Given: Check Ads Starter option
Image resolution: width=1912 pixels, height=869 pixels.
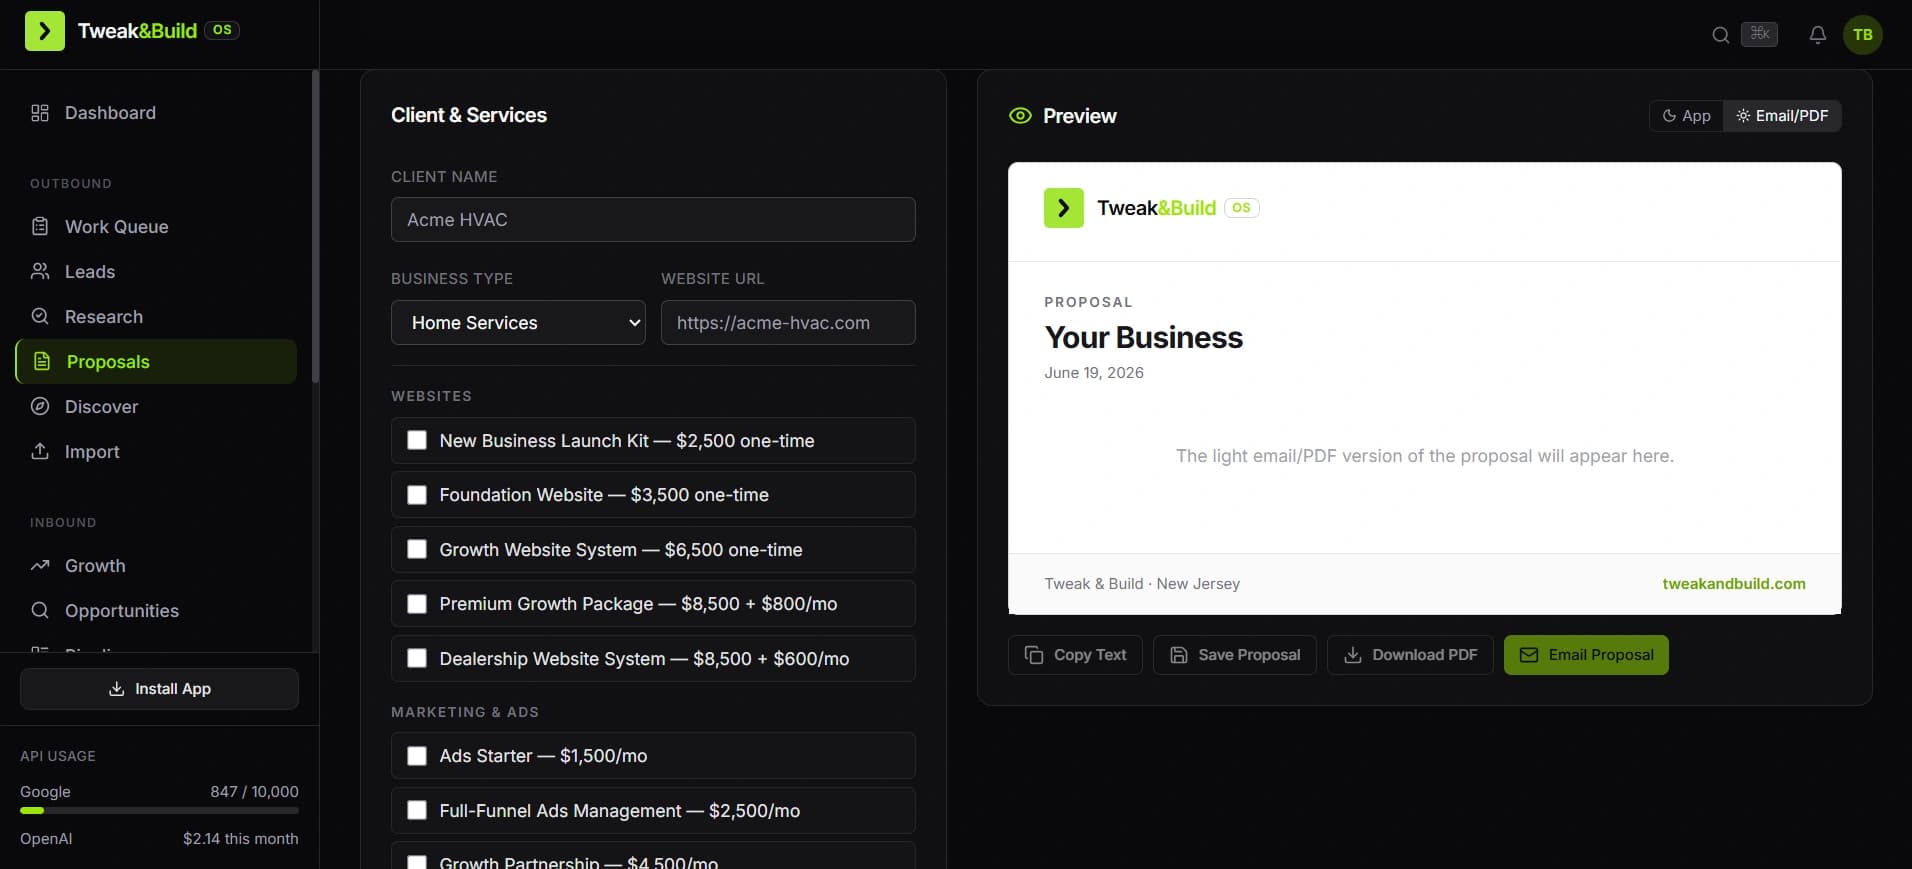Looking at the screenshot, I should click(417, 756).
